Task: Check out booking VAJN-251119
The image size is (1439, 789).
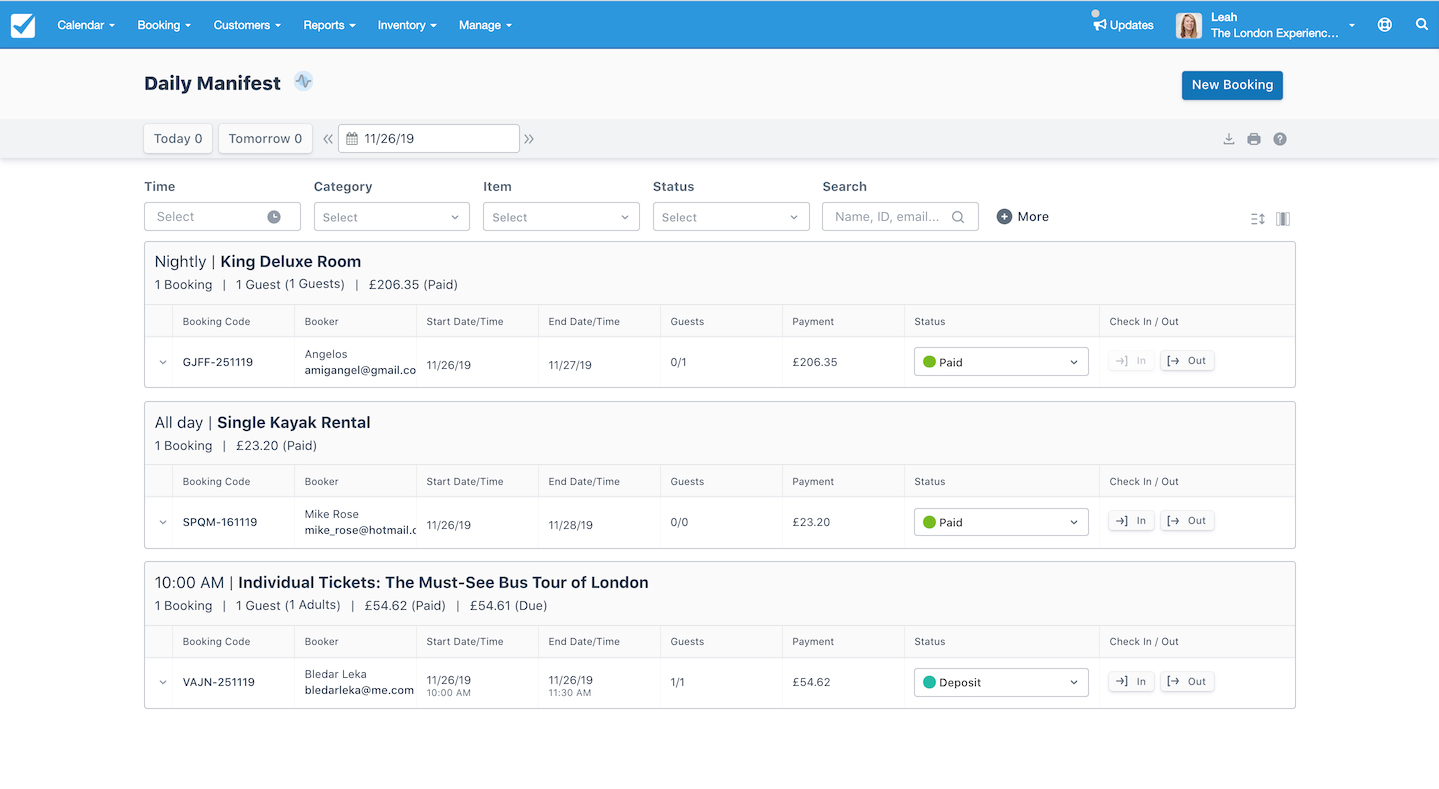Action: [x=1187, y=681]
